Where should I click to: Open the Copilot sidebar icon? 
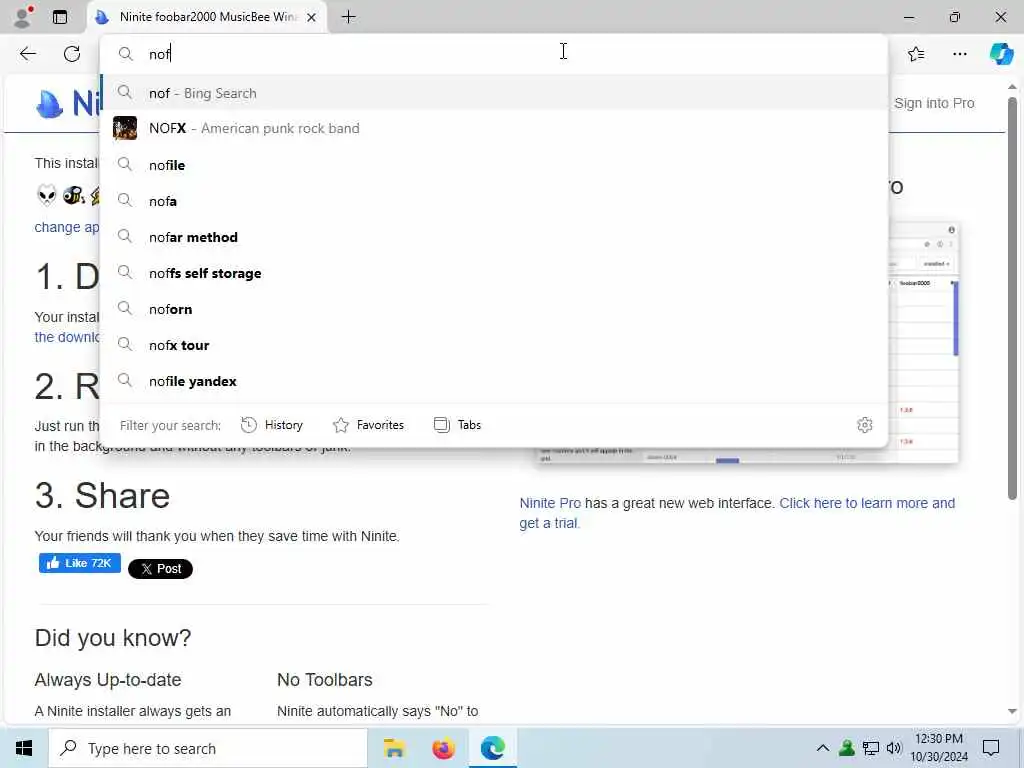(1000, 54)
